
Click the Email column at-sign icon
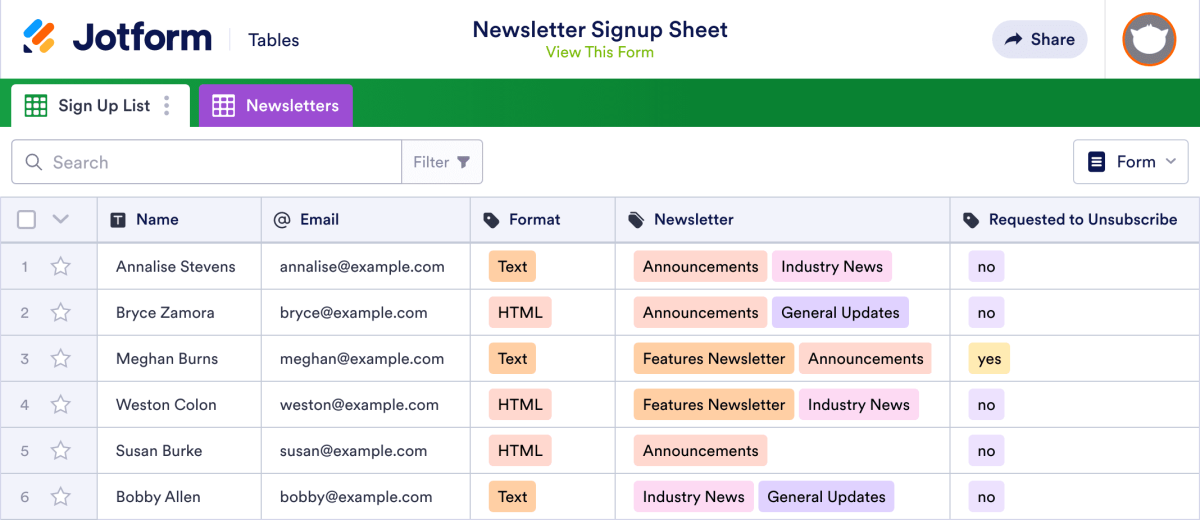(281, 220)
